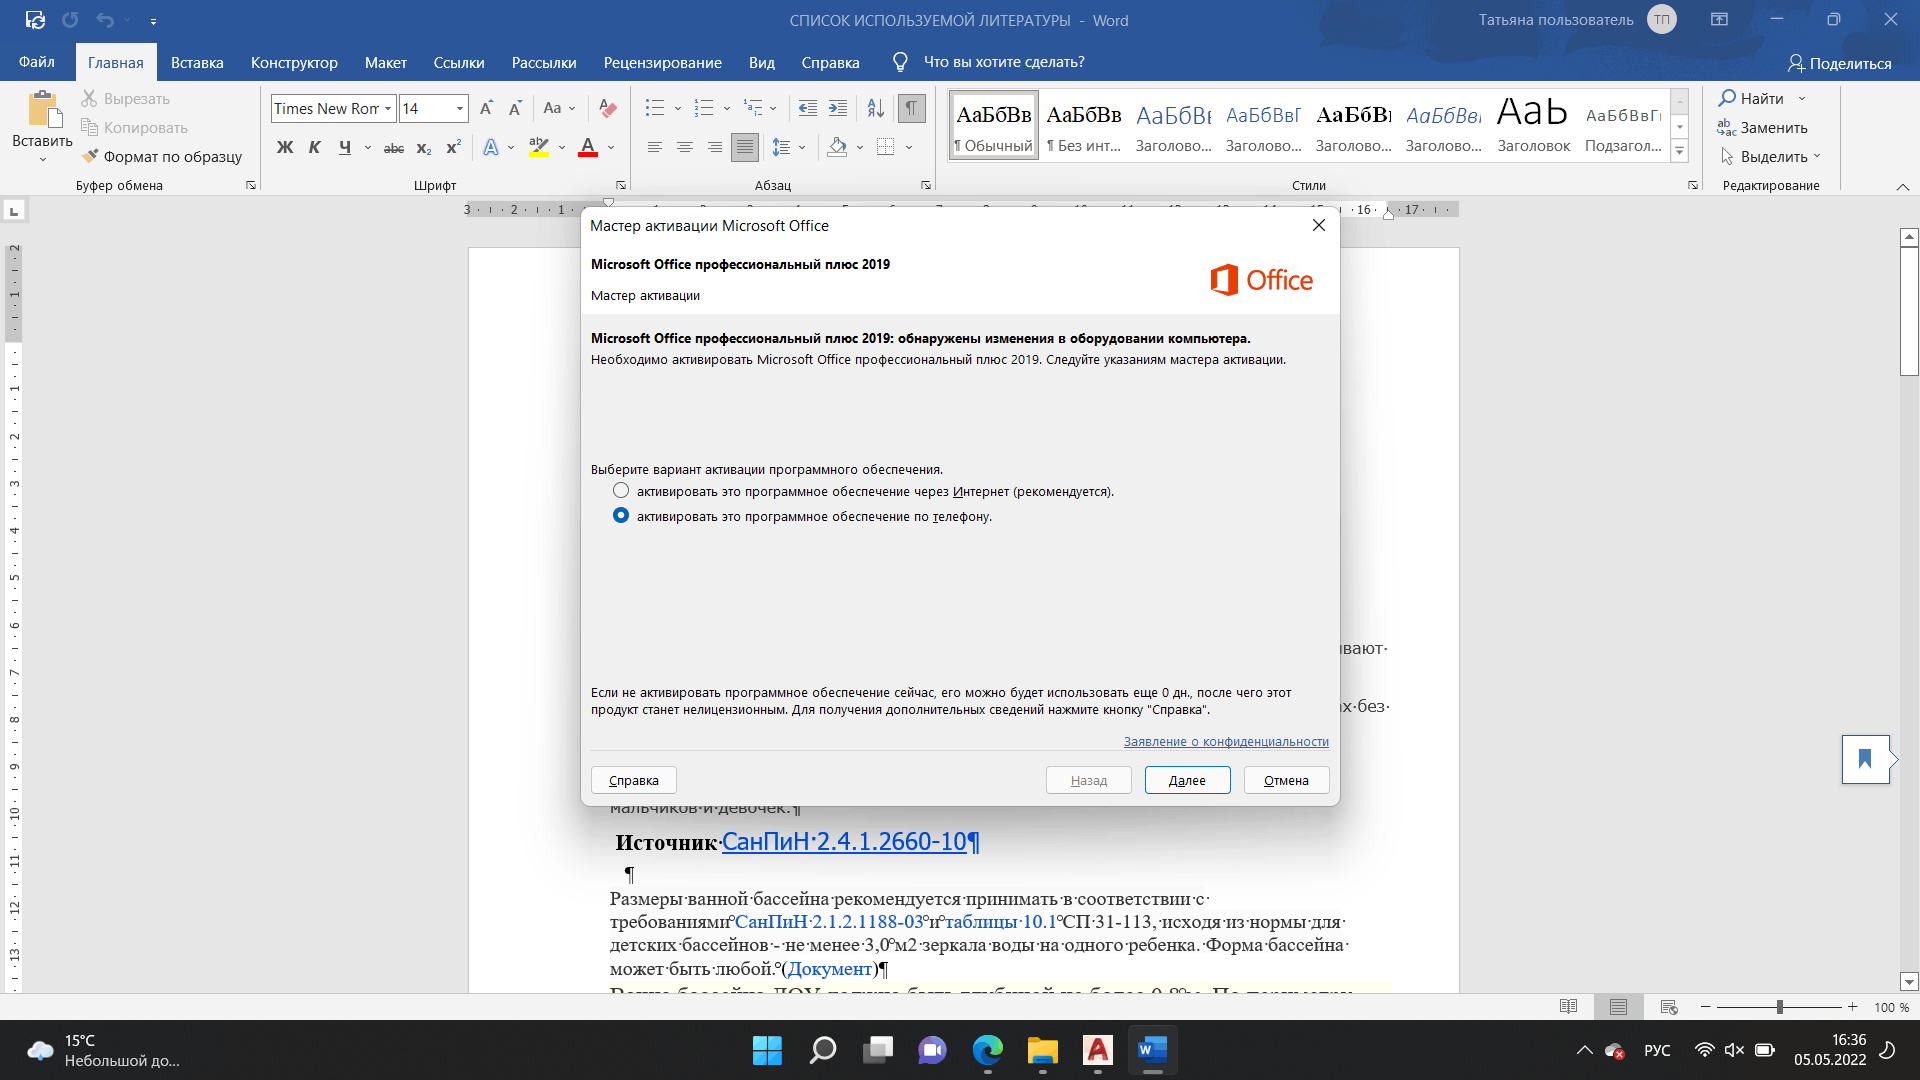Open the font size dropdown
1920x1080 pixels.
point(460,108)
